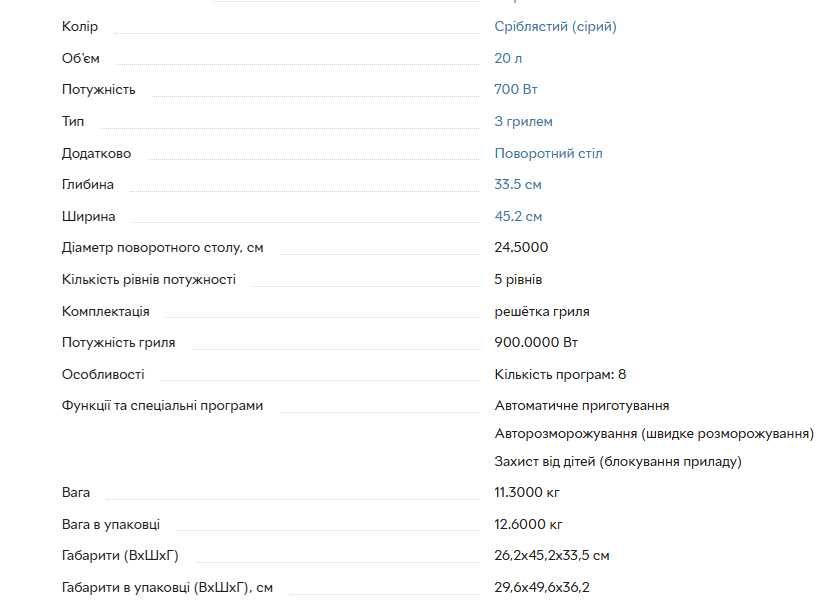Click the Об'єм label text
The image size is (837, 612).
(81, 58)
